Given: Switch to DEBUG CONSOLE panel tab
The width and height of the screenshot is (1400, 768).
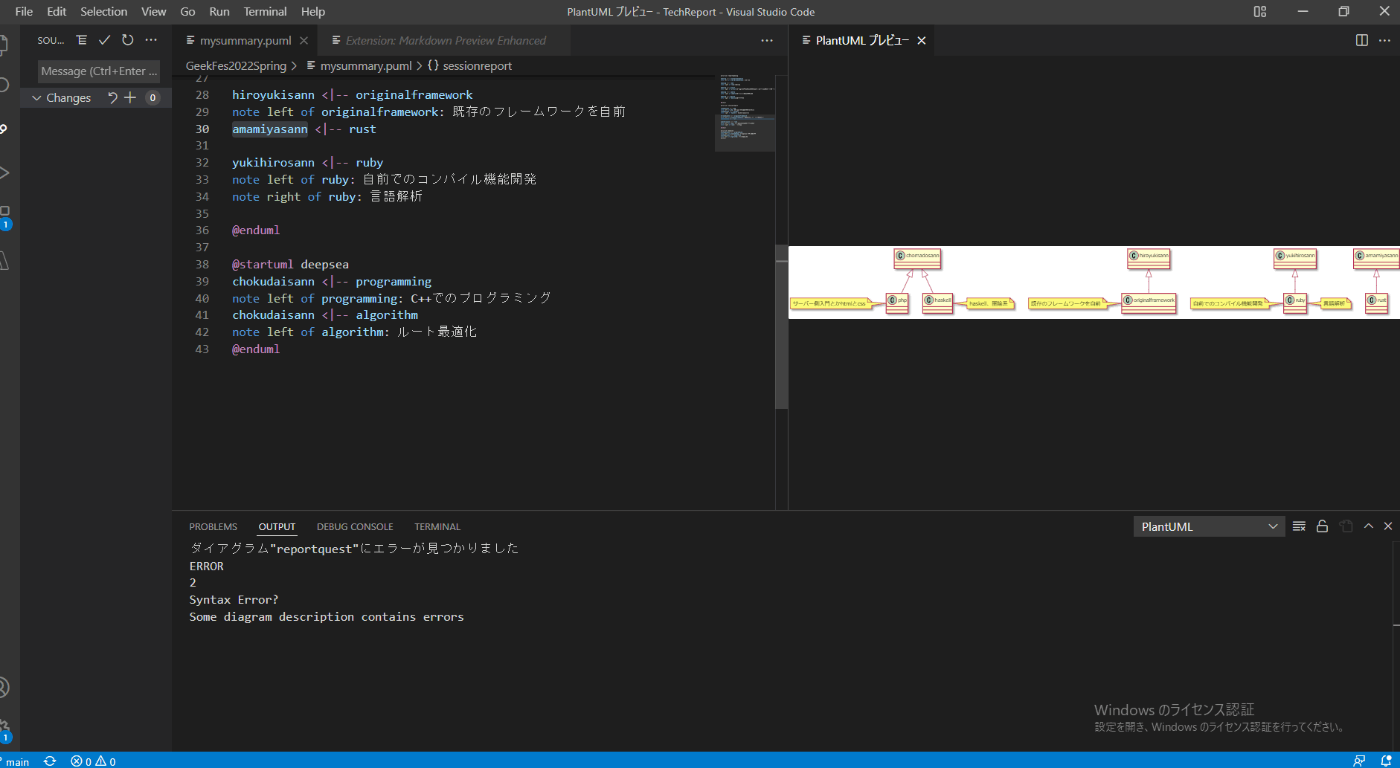Looking at the screenshot, I should [x=355, y=527].
